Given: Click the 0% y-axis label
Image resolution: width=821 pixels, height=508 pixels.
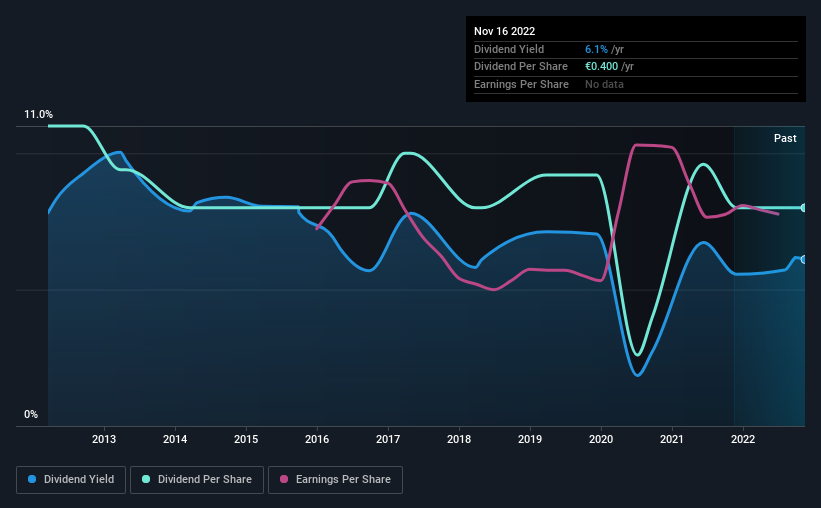Looking at the screenshot, I should click(x=31, y=414).
